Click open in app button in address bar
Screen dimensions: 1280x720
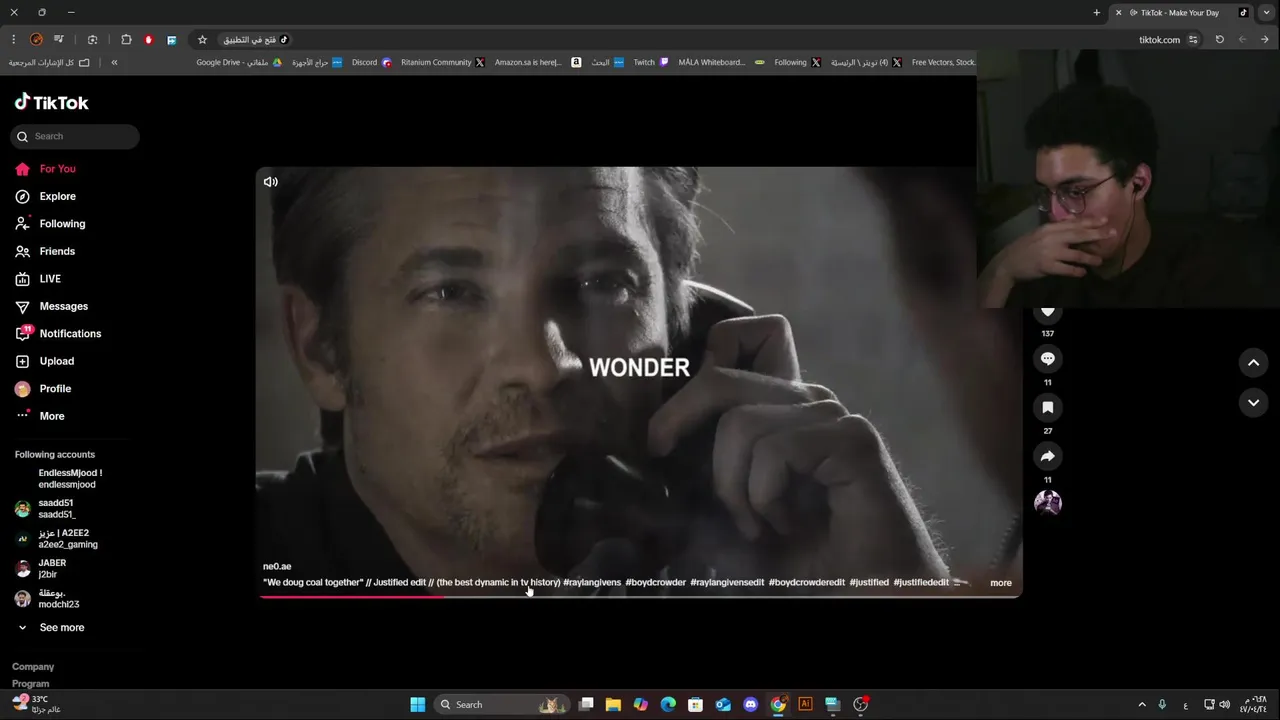[x=254, y=39]
